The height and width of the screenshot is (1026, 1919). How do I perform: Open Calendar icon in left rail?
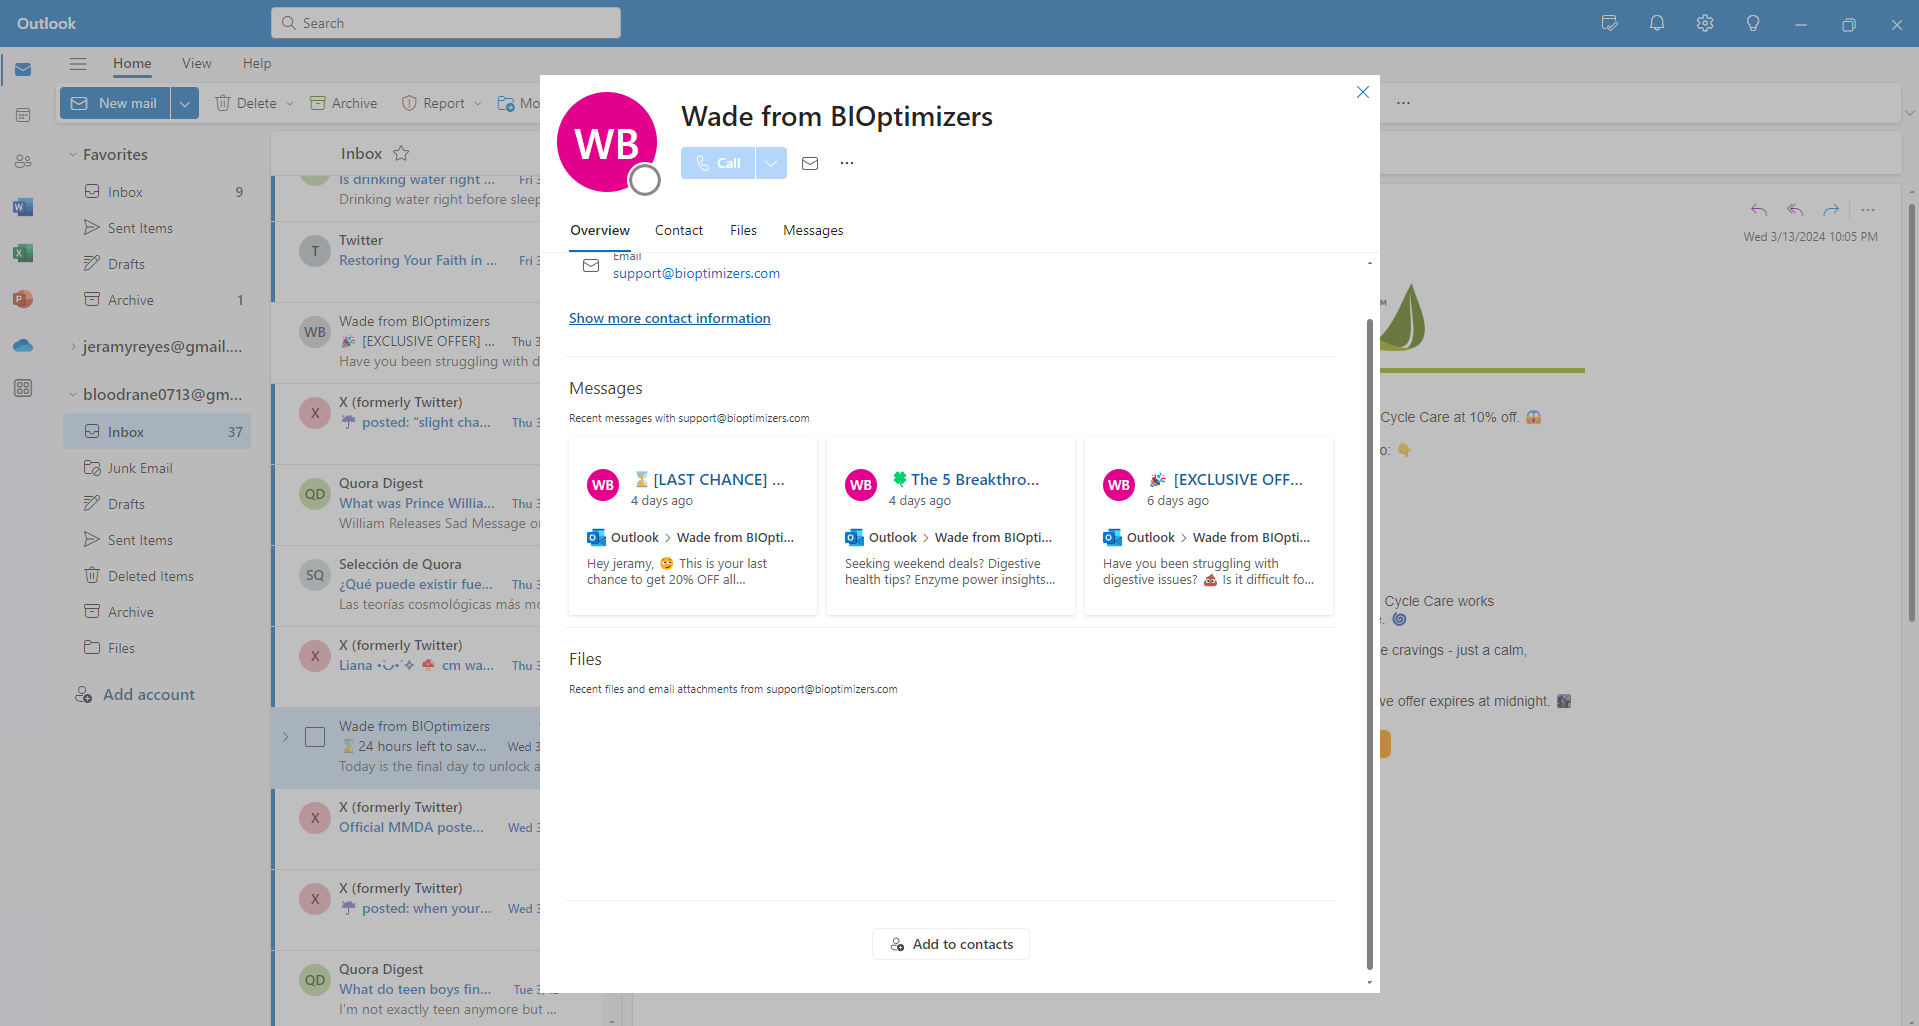point(23,116)
